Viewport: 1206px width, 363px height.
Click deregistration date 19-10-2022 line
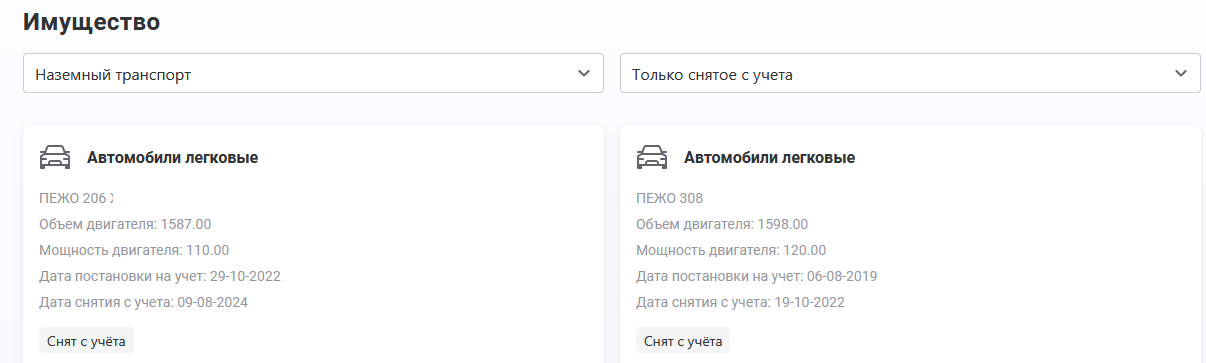(x=741, y=302)
